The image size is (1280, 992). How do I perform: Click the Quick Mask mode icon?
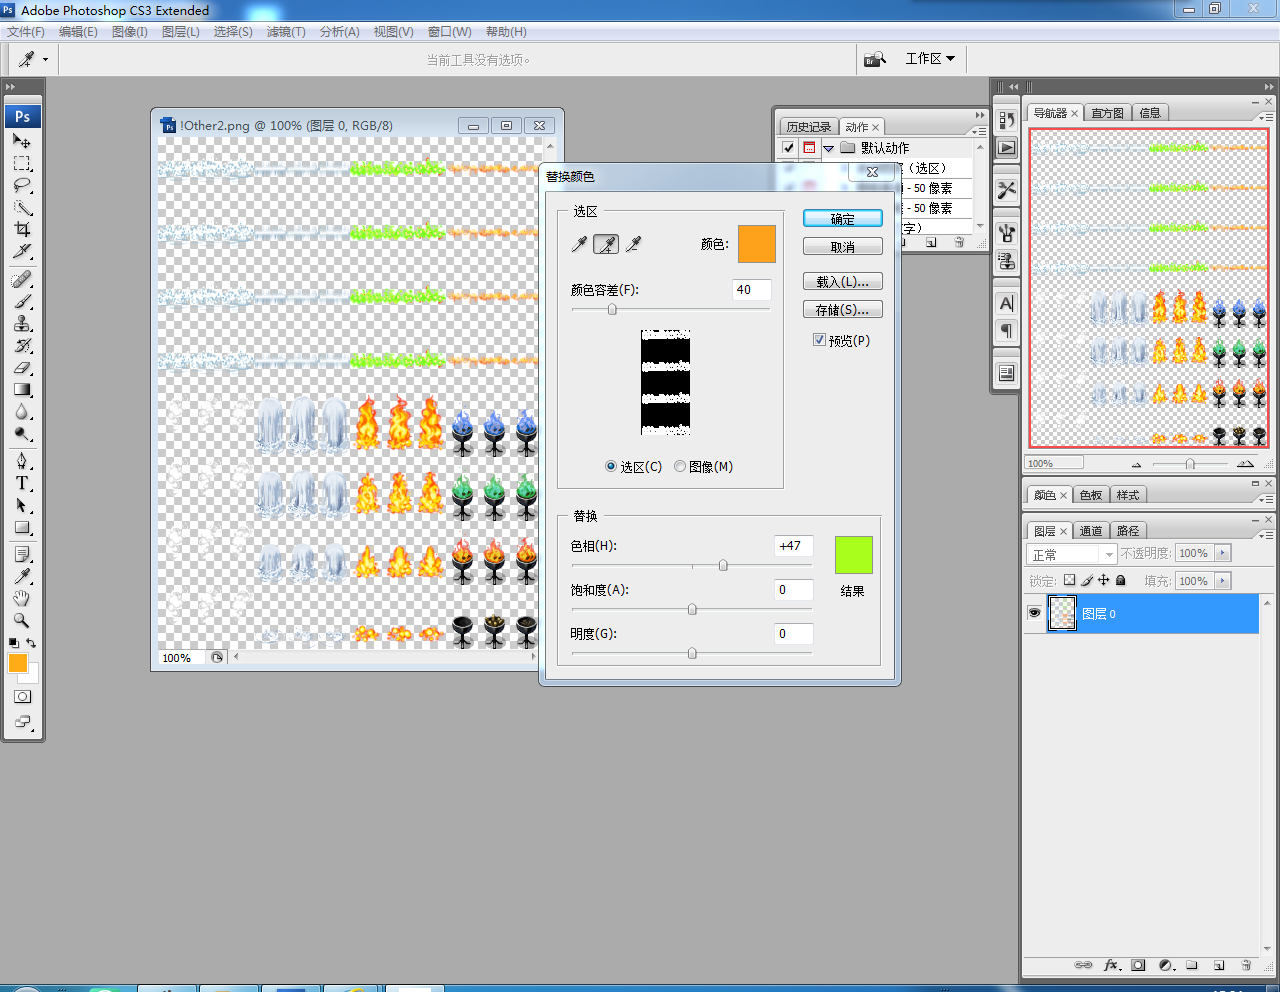point(23,697)
